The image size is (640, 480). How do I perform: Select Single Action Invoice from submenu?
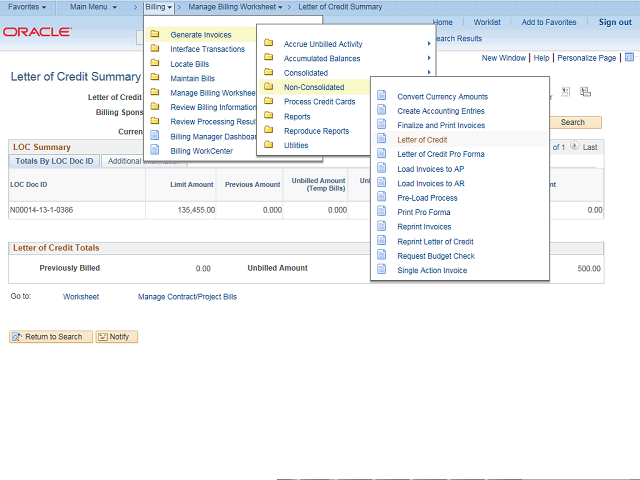click(431, 270)
